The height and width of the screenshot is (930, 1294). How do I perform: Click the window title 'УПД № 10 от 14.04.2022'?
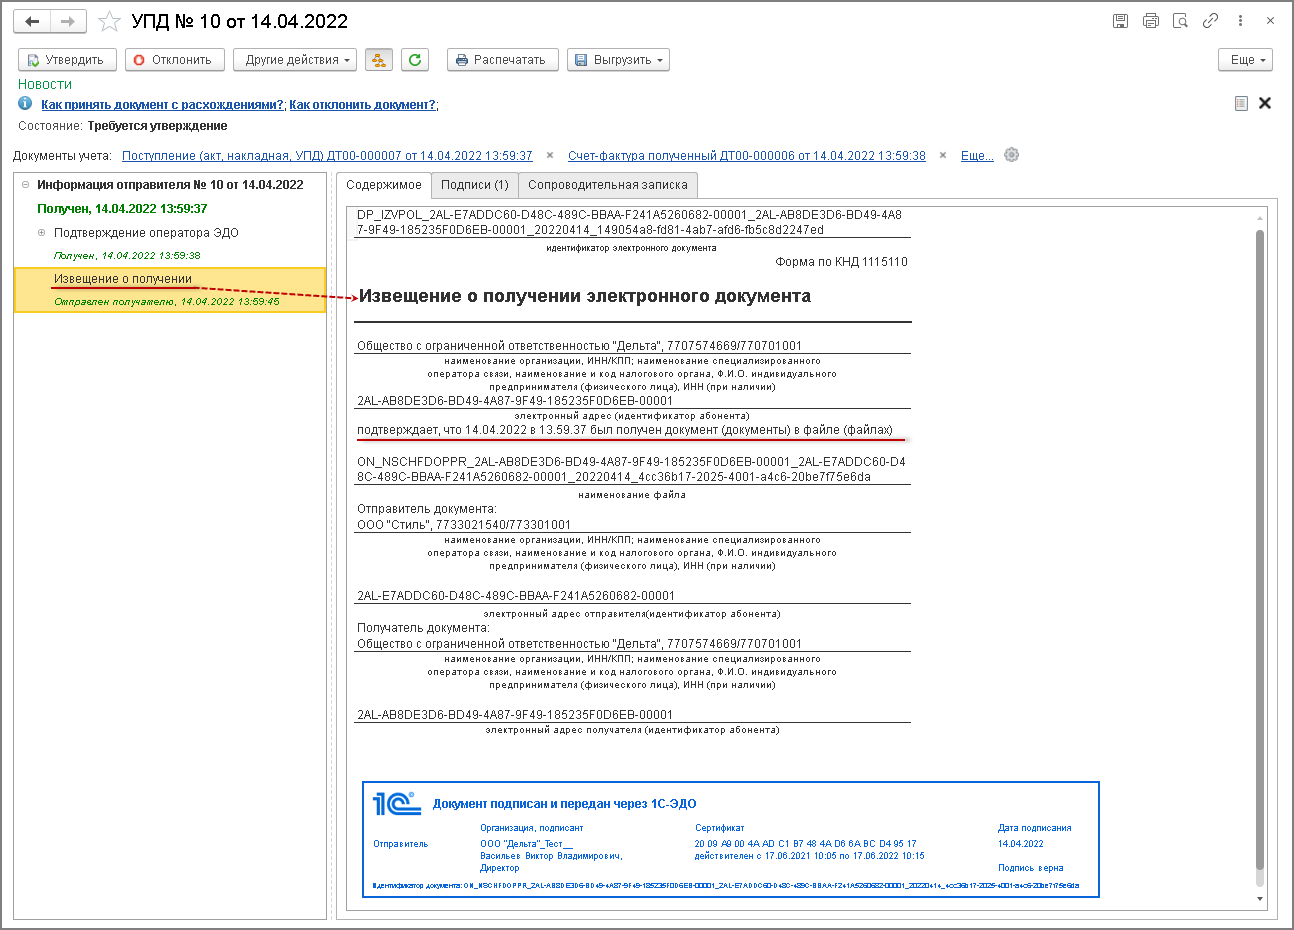click(240, 21)
